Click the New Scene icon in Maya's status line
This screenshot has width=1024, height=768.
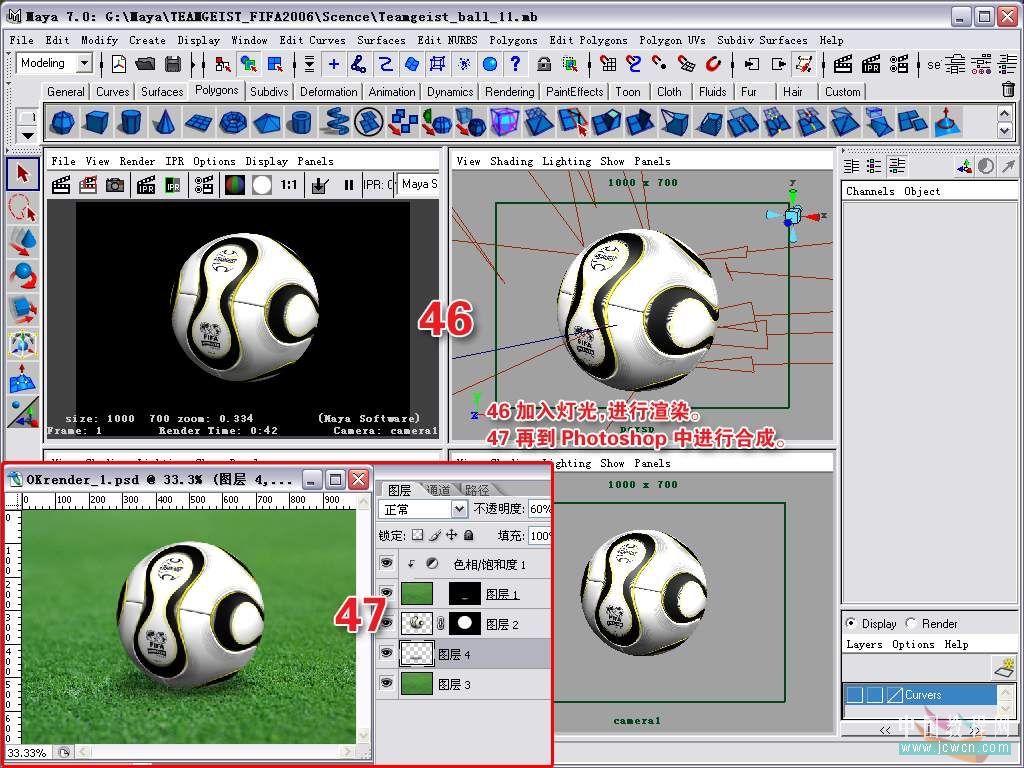(119, 64)
